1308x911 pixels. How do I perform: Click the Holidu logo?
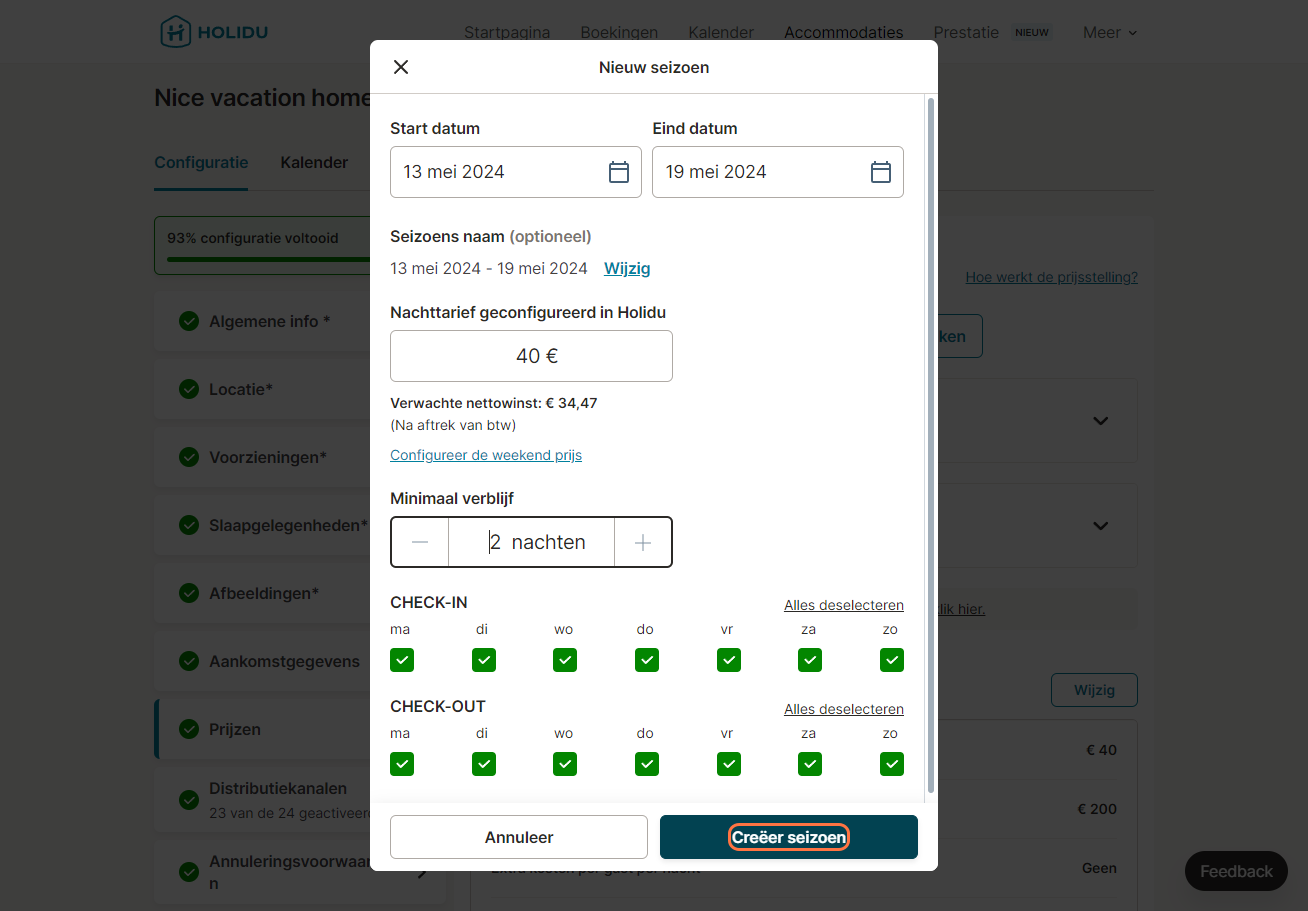click(x=214, y=32)
